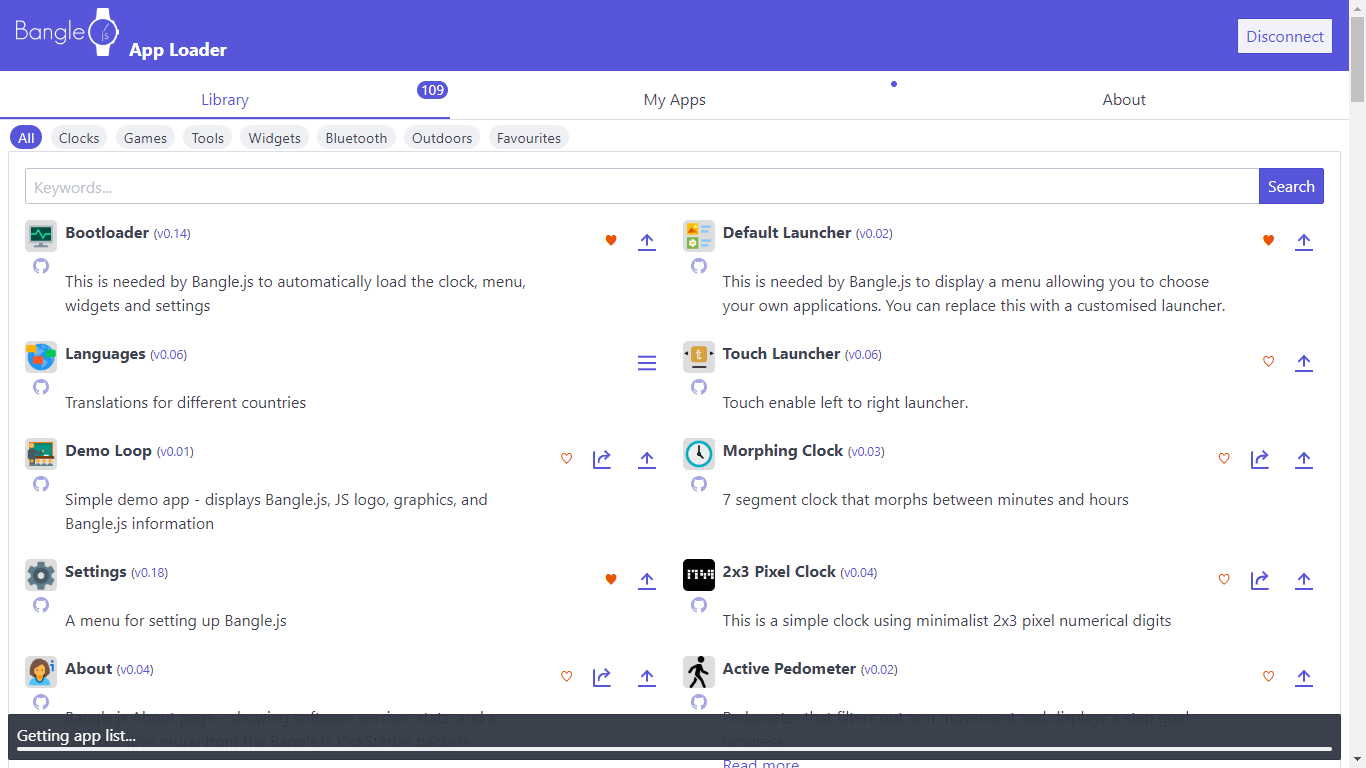Upload the Demo Loop app
This screenshot has height=768, width=1366.
pos(647,459)
